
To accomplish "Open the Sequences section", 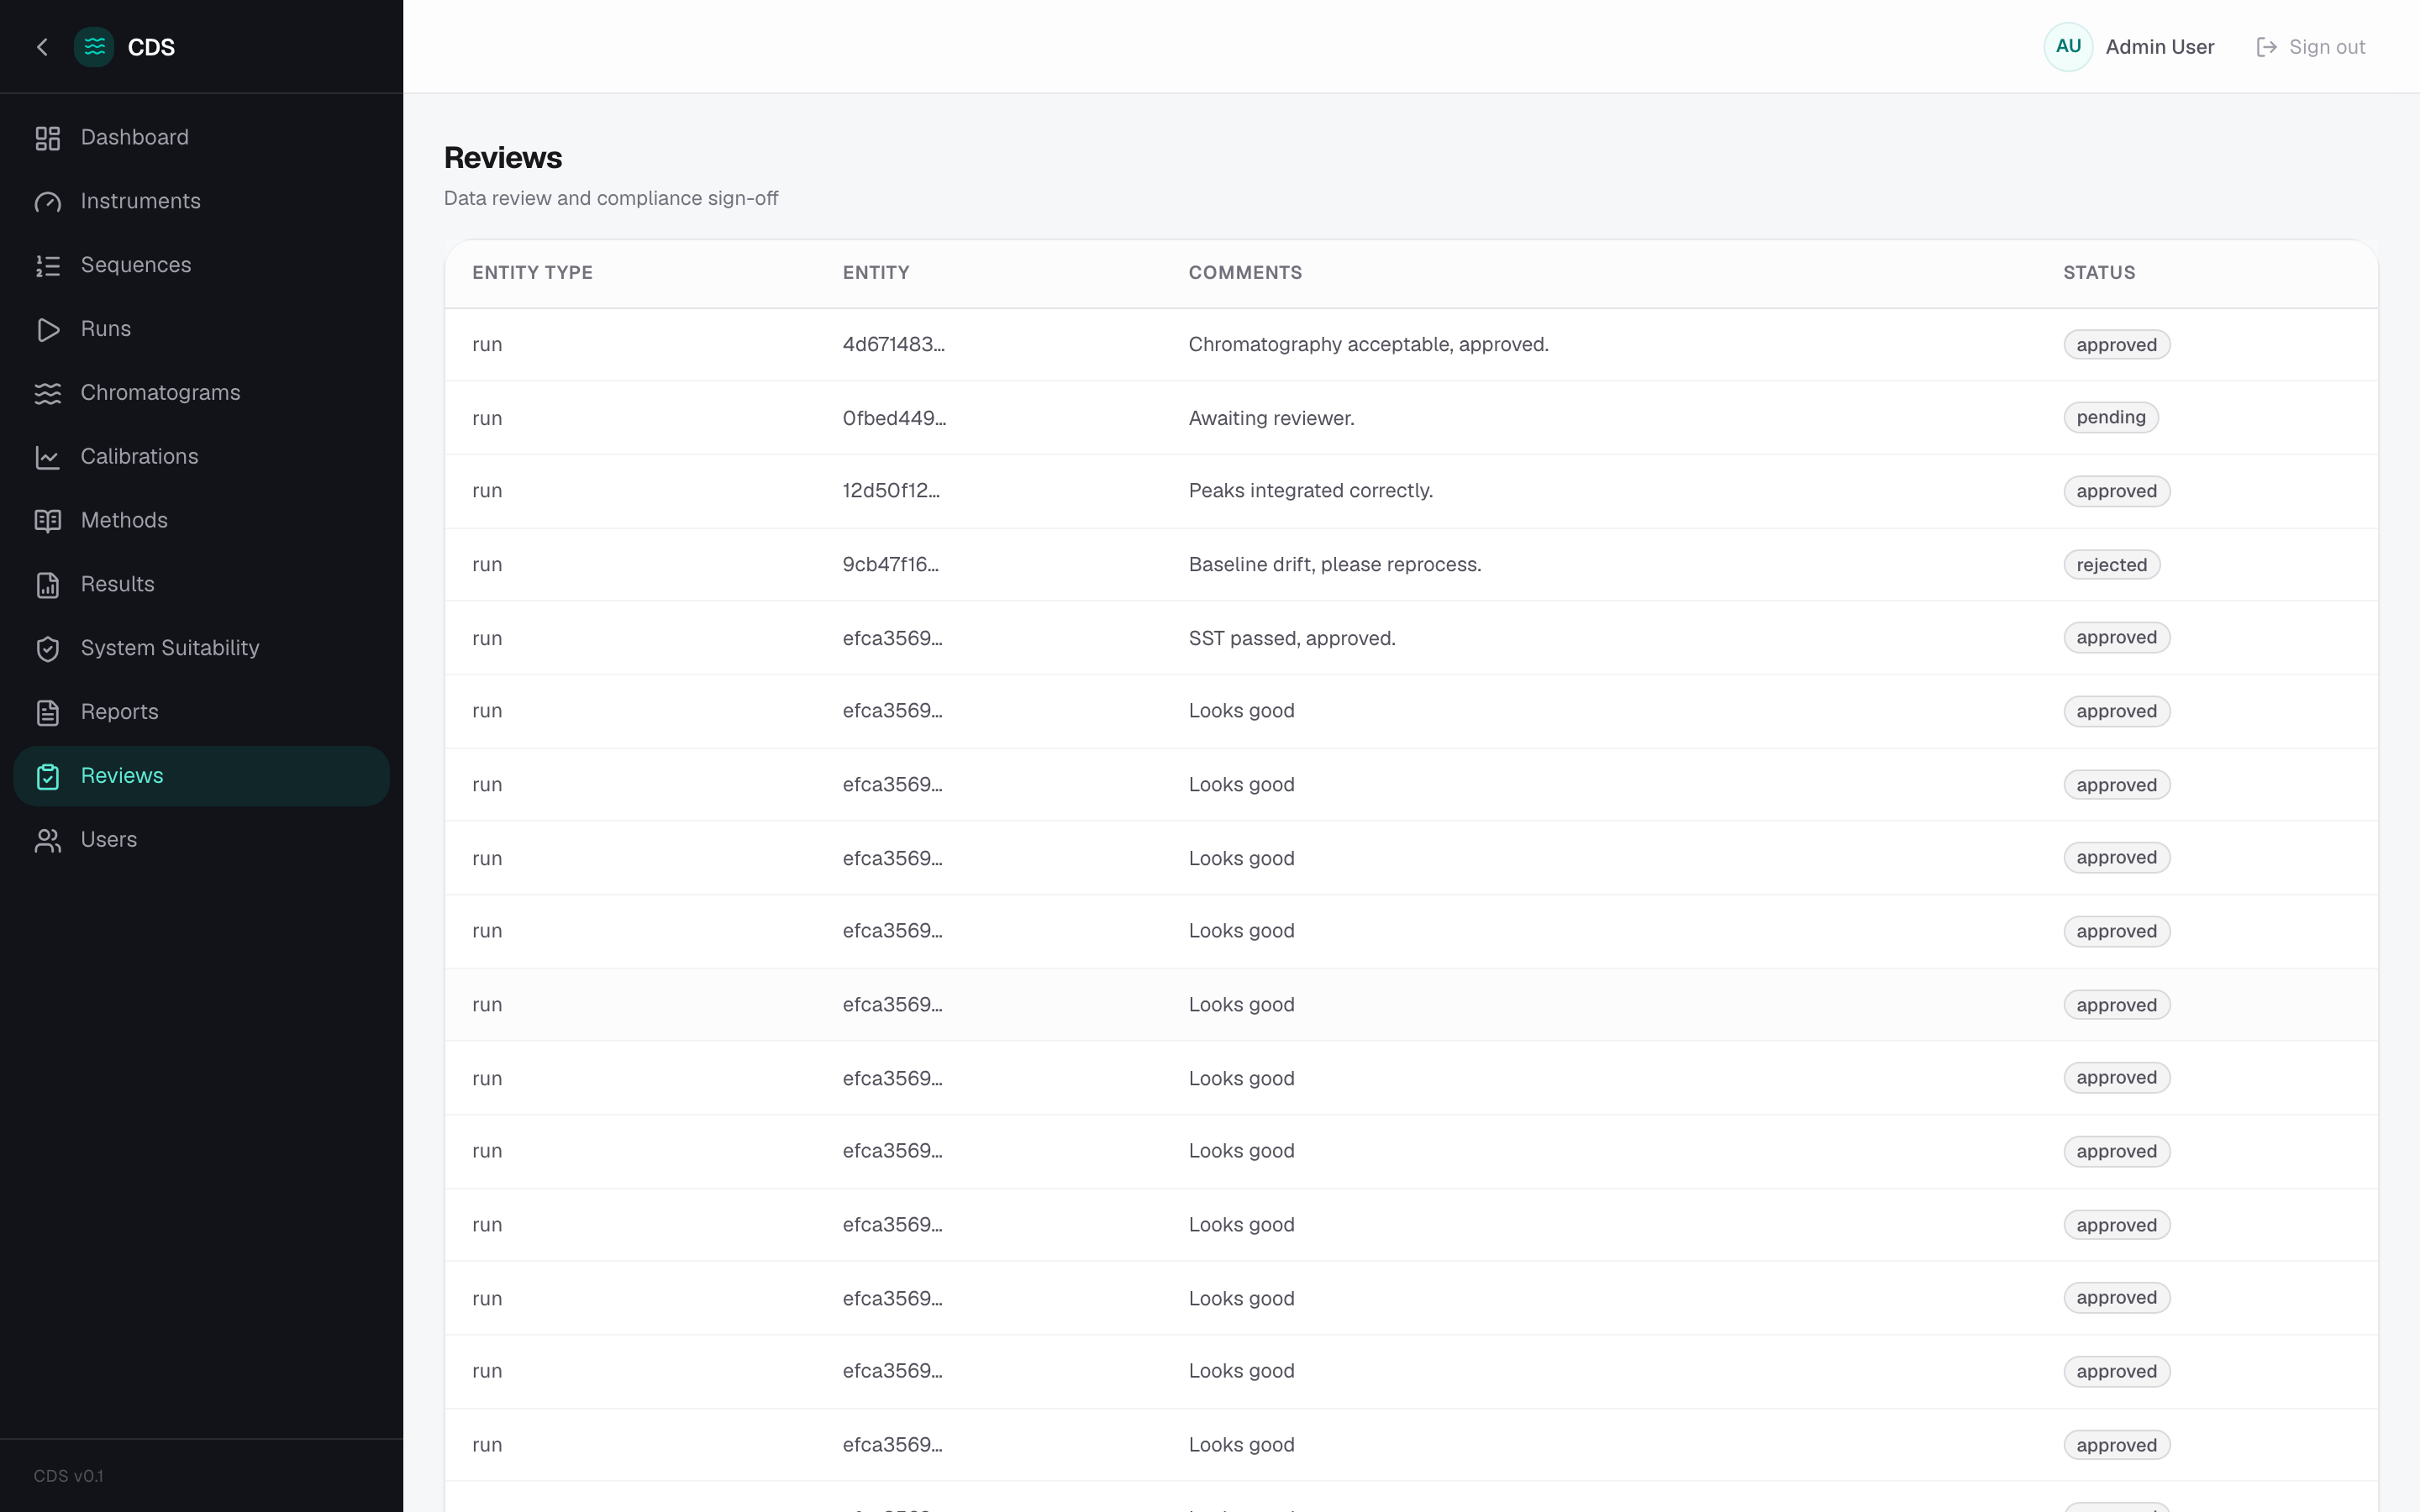I will coord(201,266).
